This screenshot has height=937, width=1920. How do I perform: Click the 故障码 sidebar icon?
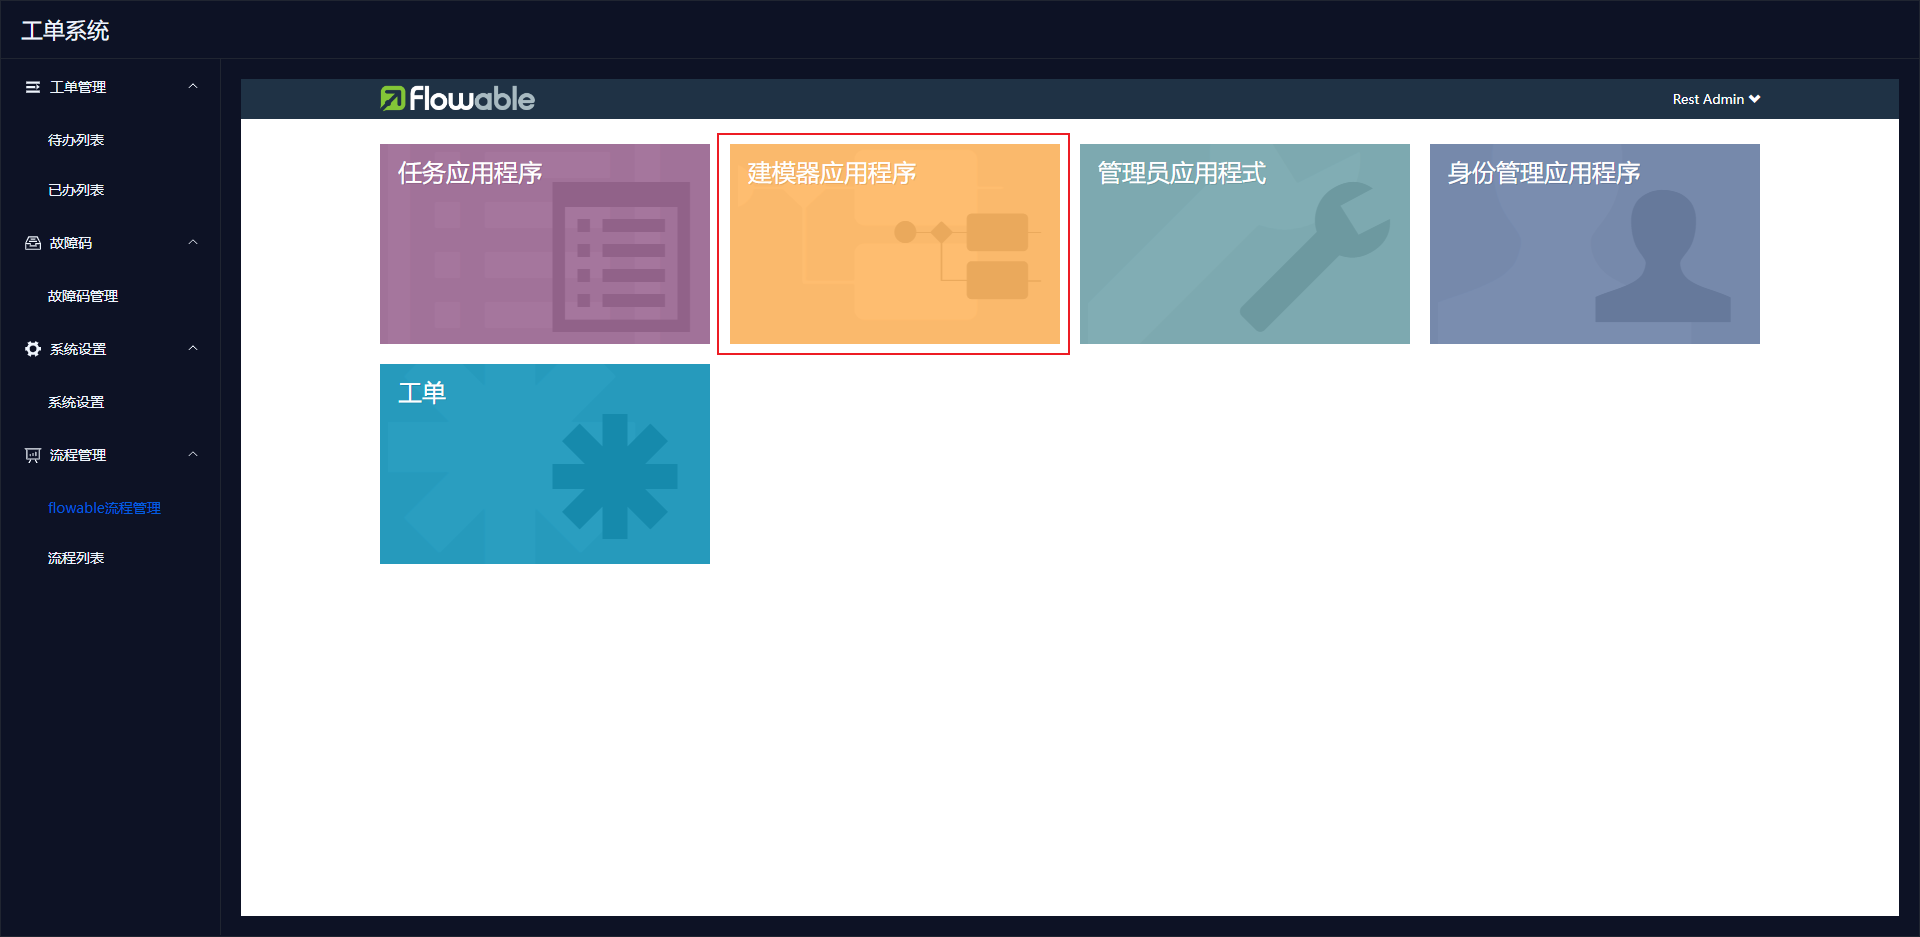[x=33, y=243]
